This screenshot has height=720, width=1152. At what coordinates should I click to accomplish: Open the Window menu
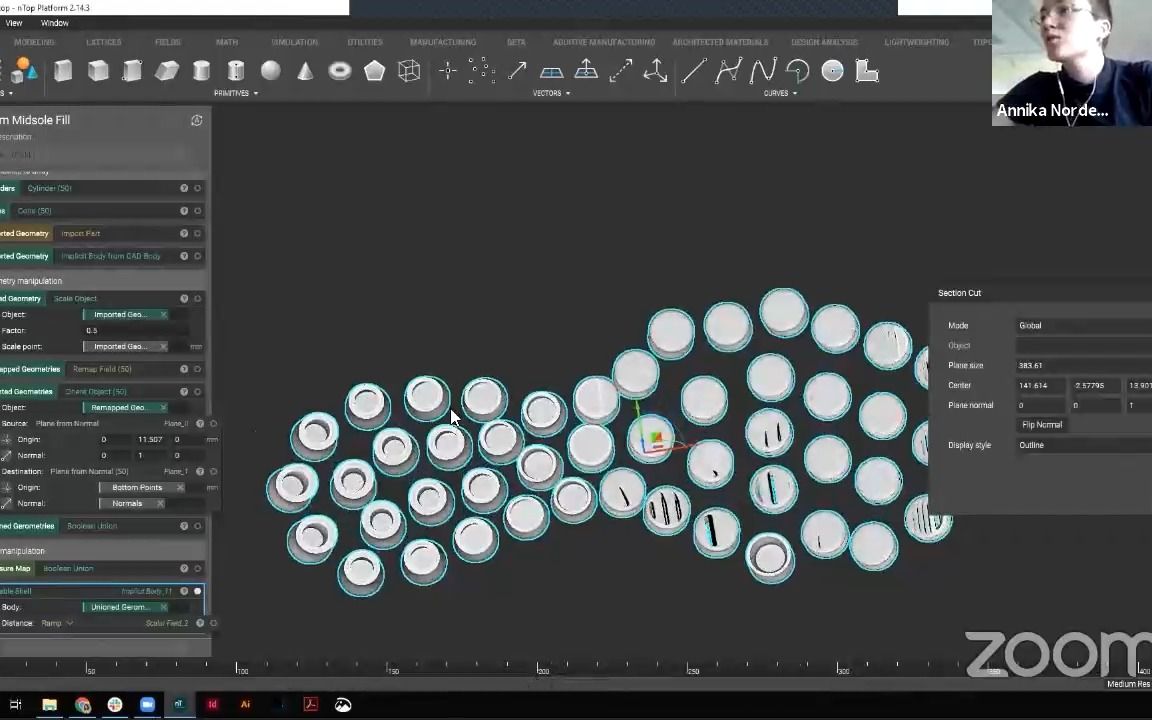[x=53, y=22]
